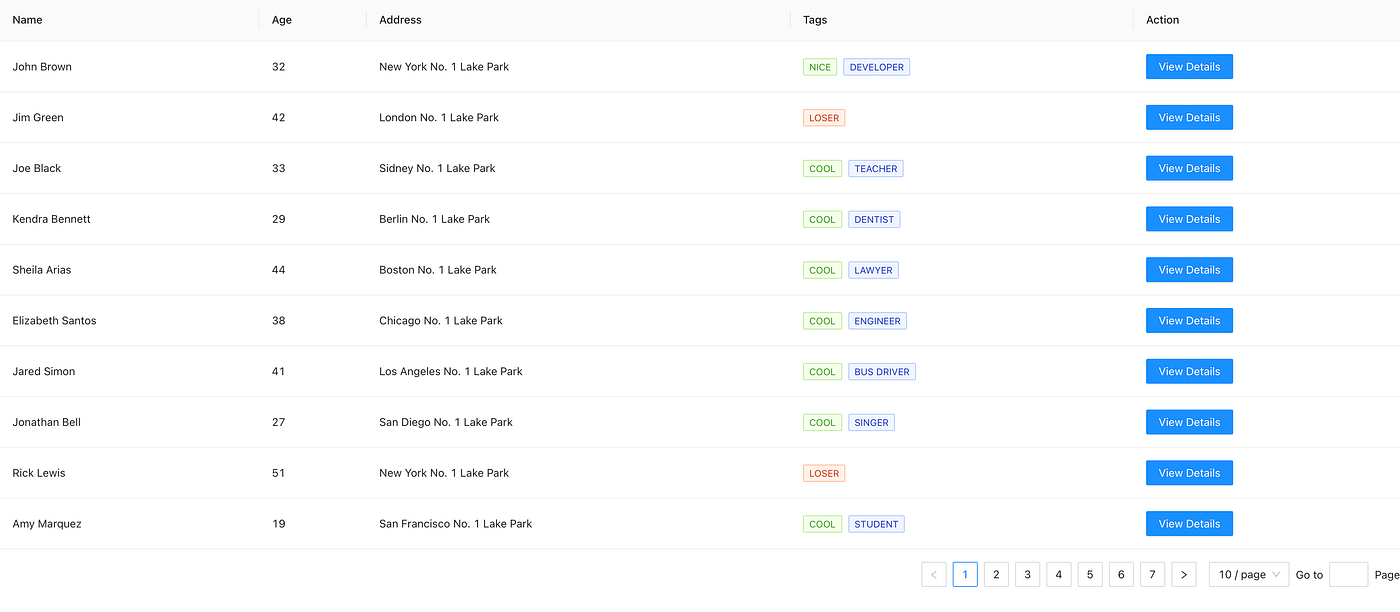Click the Name column header
This screenshot has width=1400, height=612.
(28, 20)
